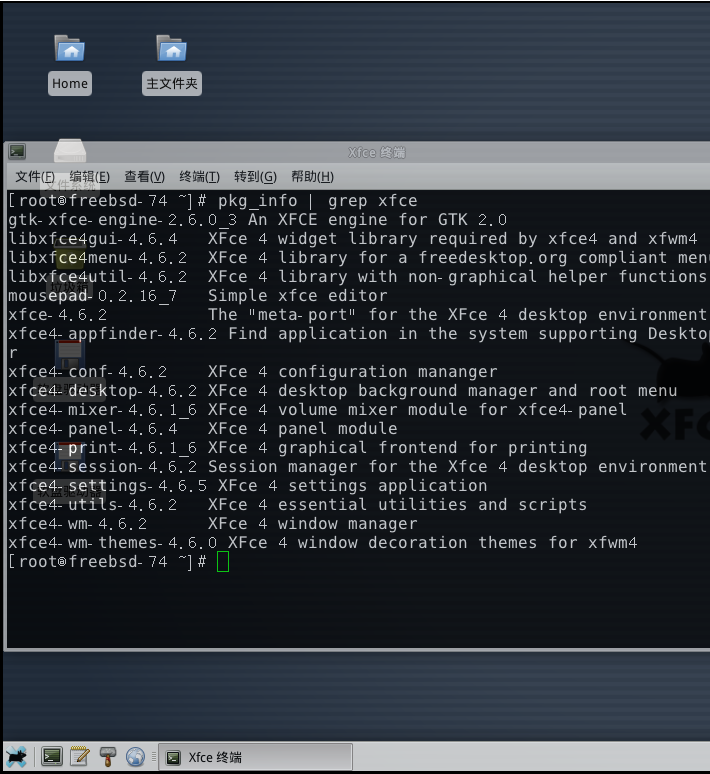Open the 编辑(E) menu
Screen dimensions: 710x774
point(89,177)
